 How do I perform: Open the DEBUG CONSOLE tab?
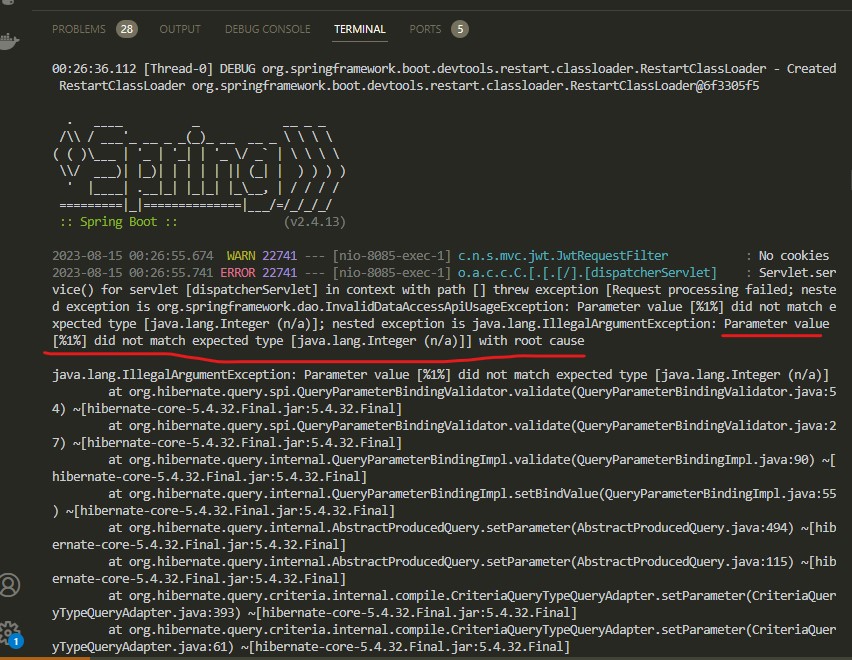click(267, 29)
